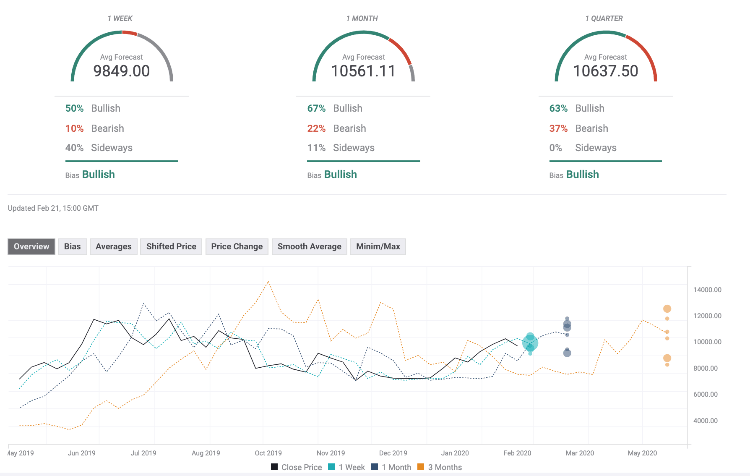This screenshot has height=476, width=750.
Task: Click the top orange 3 Months bubble
Action: coord(667,310)
